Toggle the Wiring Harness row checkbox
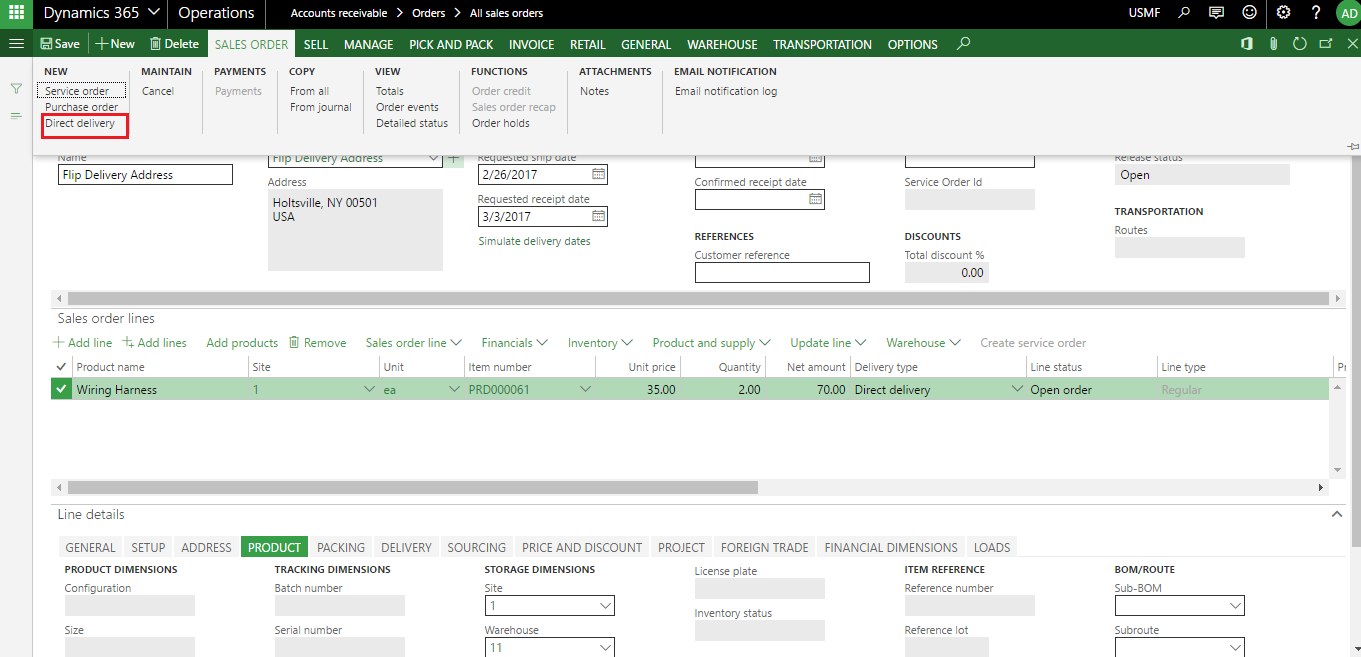The height and width of the screenshot is (657, 1361). pyautogui.click(x=61, y=390)
